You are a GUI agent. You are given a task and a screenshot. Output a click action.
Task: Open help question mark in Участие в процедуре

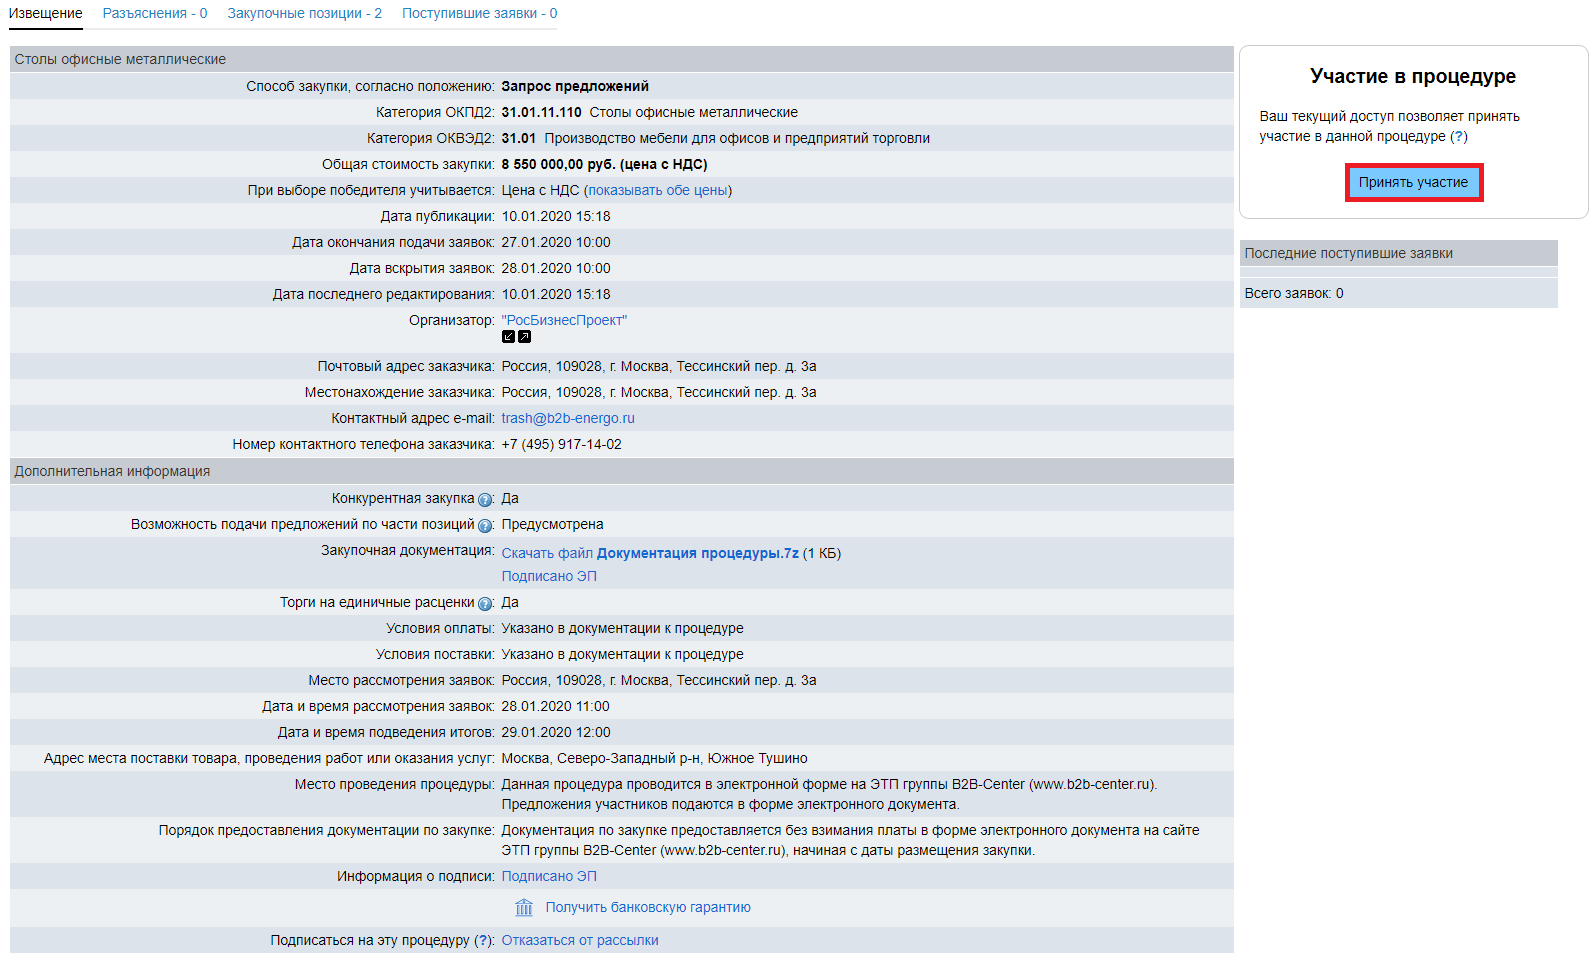[x=1459, y=137]
